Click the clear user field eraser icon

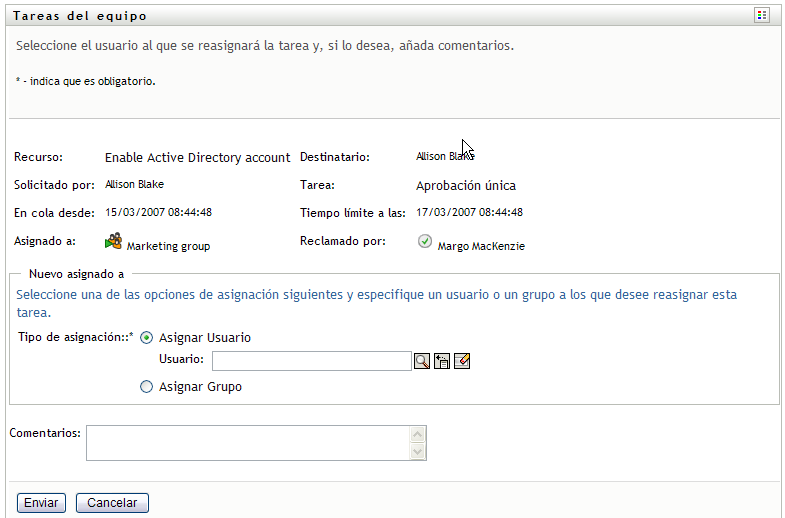(462, 361)
